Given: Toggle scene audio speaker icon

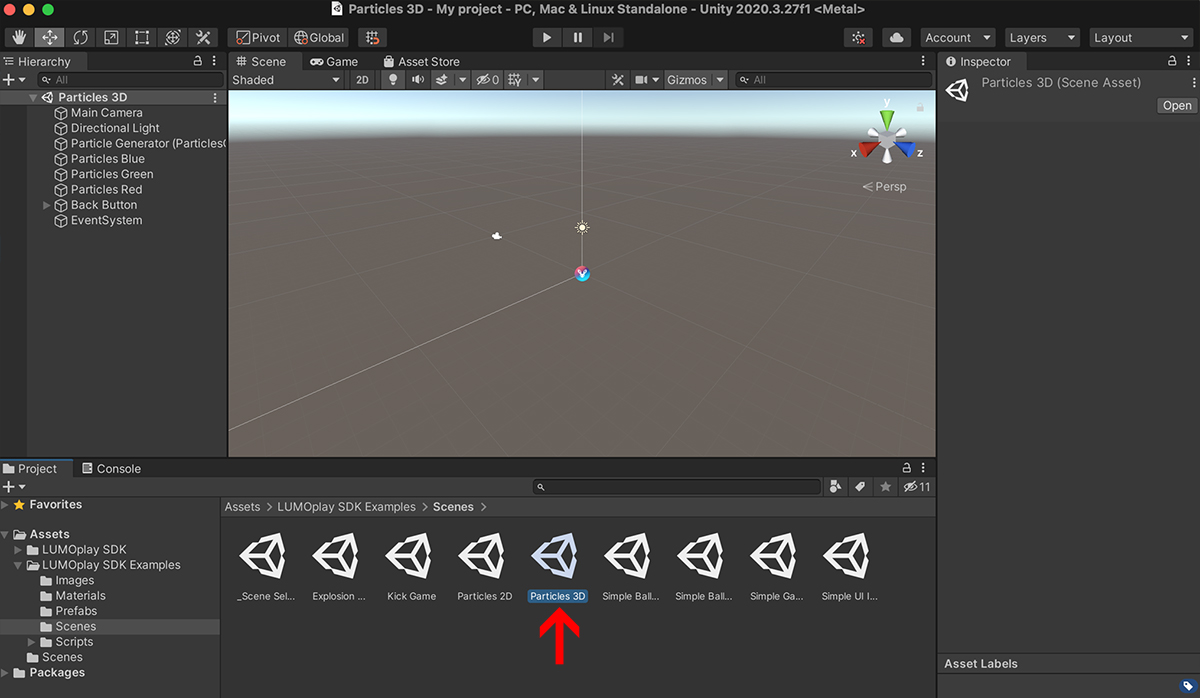Looking at the screenshot, I should click(x=418, y=80).
